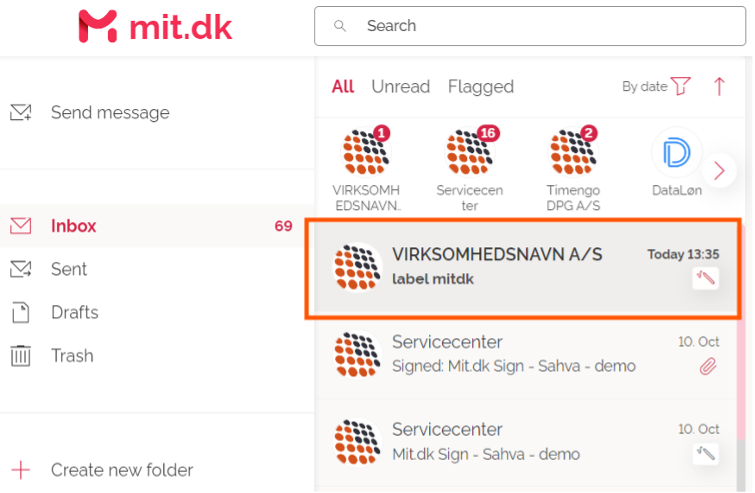Click the Send message envelope icon

click(21, 113)
